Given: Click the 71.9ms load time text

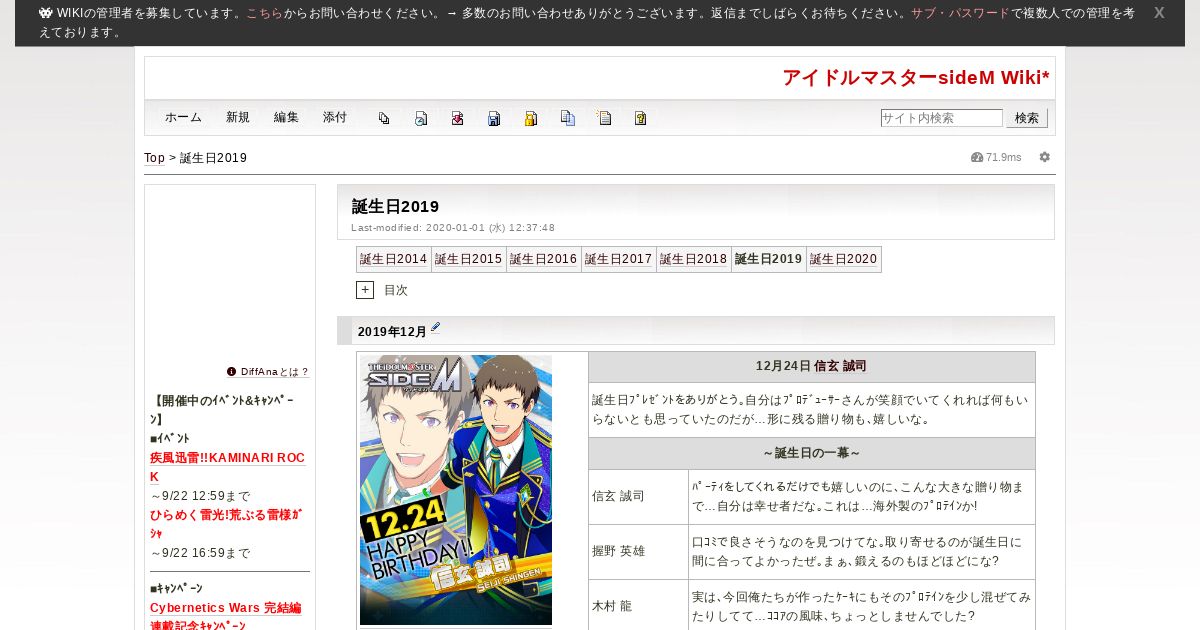Looking at the screenshot, I should (1004, 157).
